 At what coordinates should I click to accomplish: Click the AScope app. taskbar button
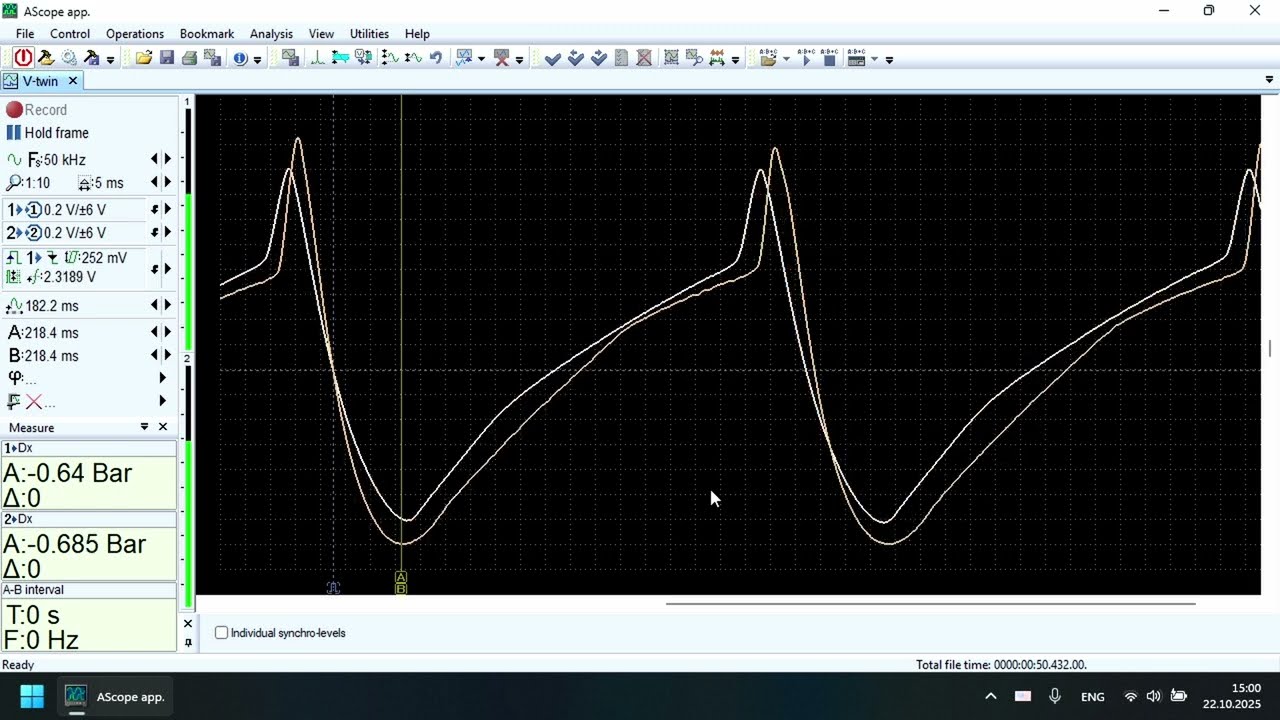(x=115, y=696)
